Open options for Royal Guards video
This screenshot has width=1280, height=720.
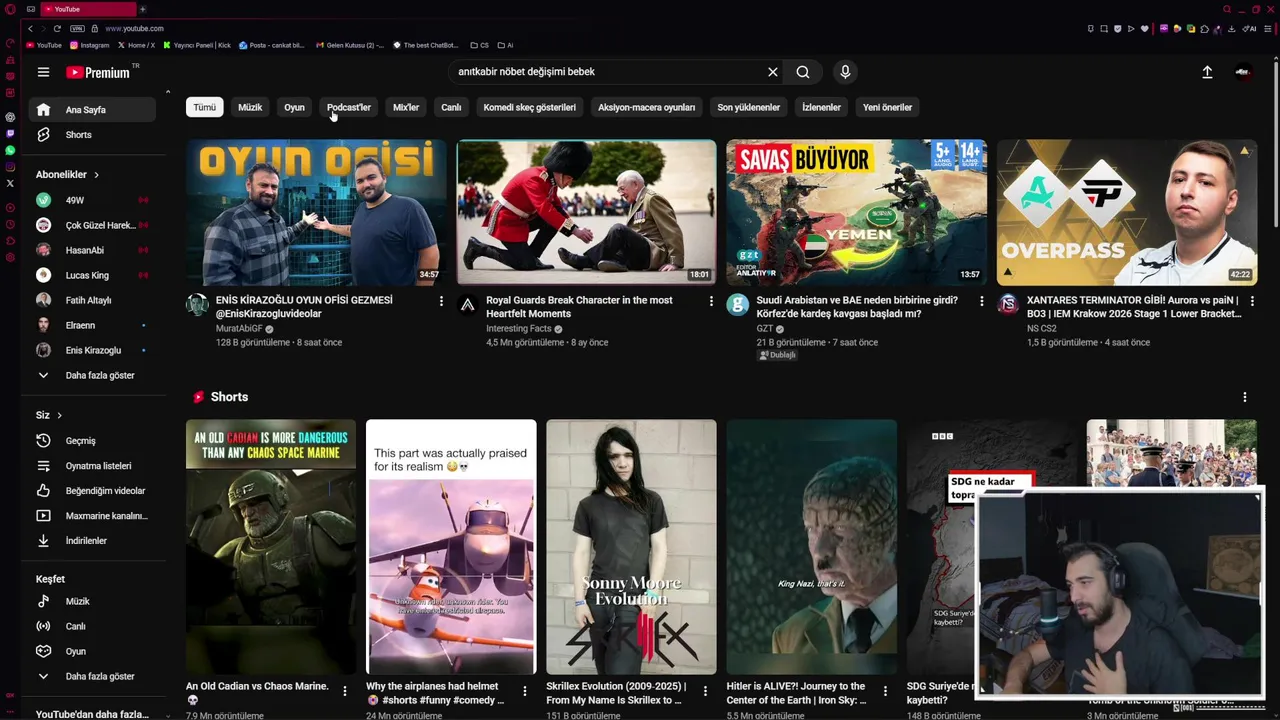point(711,301)
